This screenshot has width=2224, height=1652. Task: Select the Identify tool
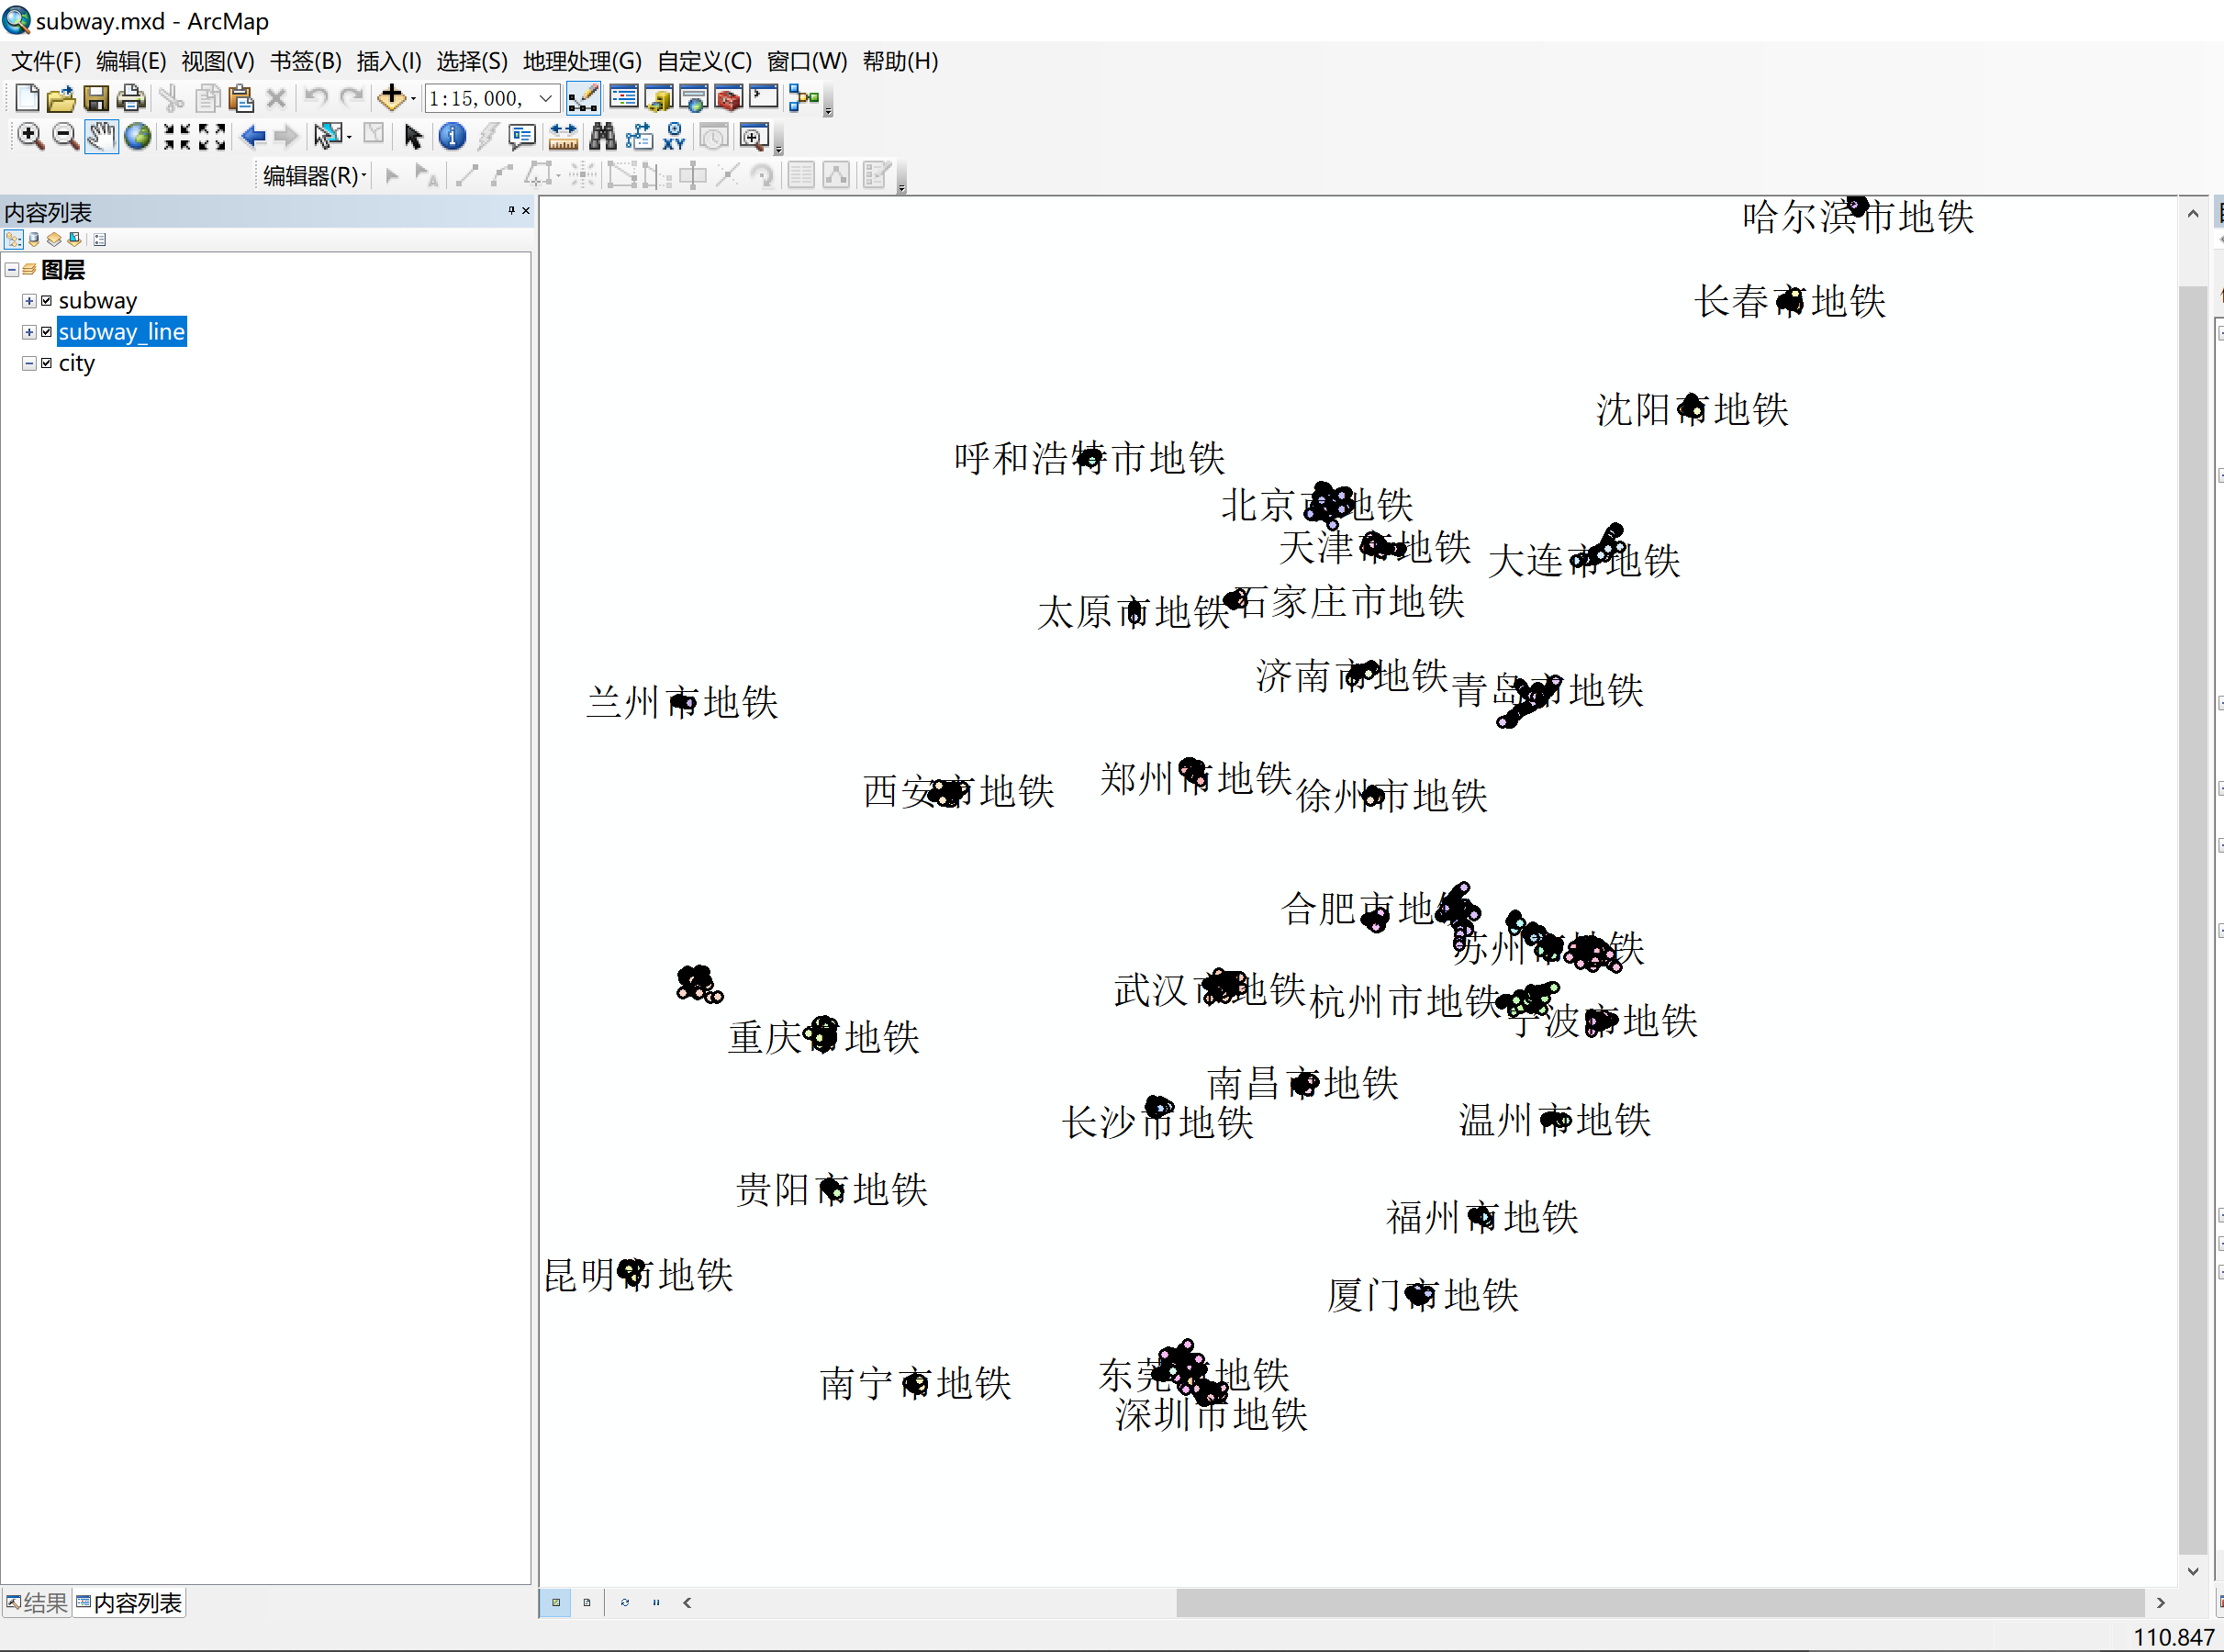click(451, 136)
